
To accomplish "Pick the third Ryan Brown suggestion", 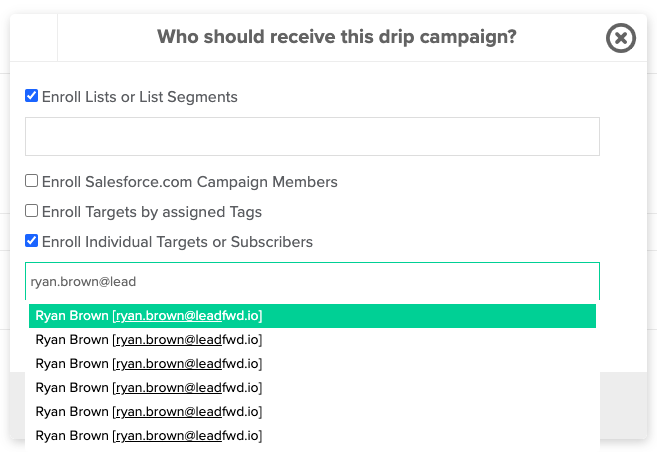I will (312, 364).
